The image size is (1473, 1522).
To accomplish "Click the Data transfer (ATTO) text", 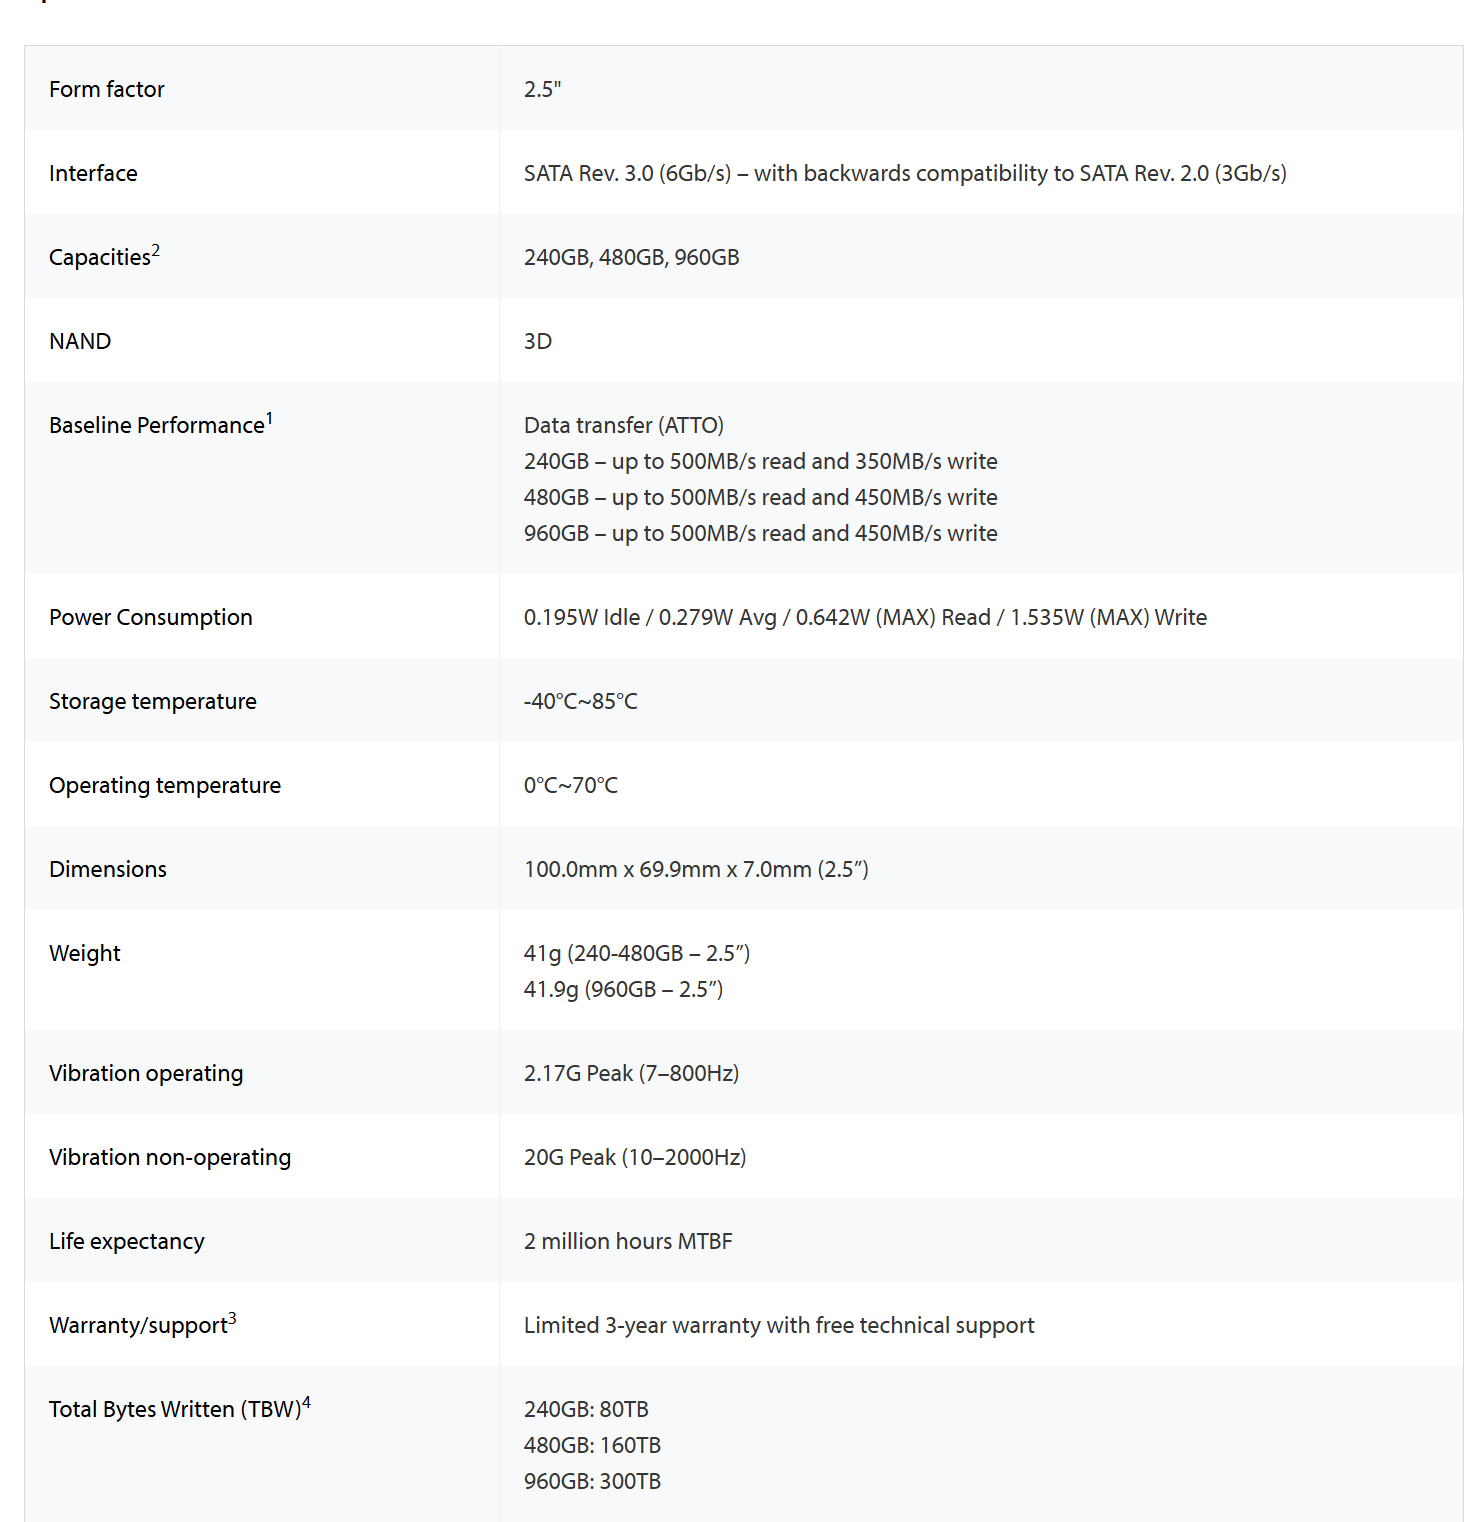I will [623, 425].
